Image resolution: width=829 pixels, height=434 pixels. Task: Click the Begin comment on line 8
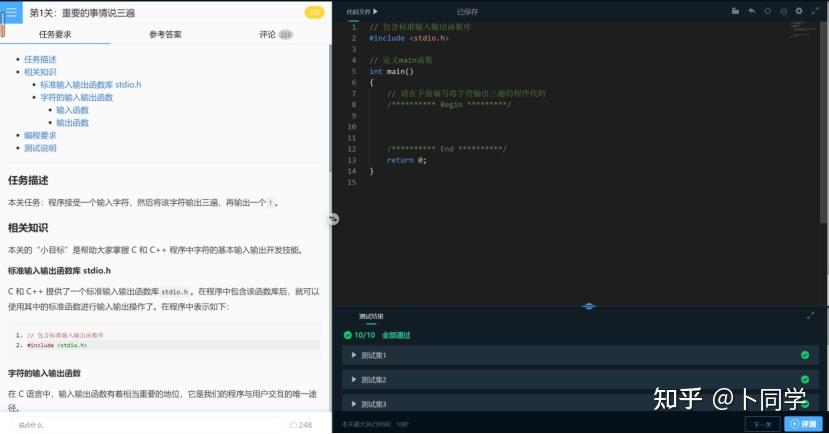point(449,105)
